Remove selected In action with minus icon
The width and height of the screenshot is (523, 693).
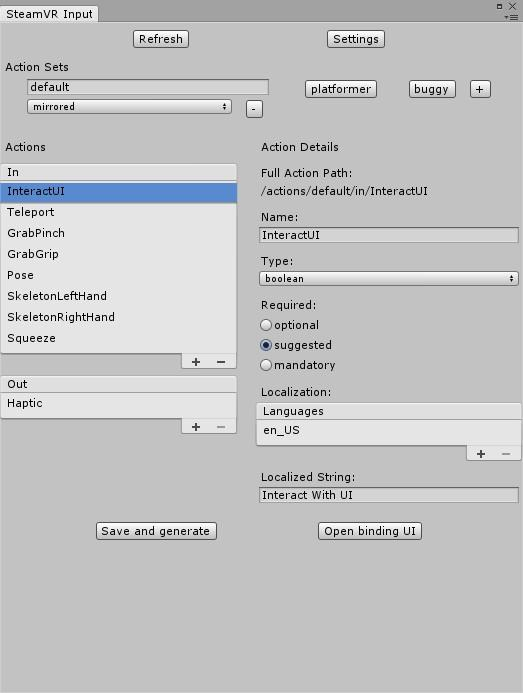pos(221,362)
